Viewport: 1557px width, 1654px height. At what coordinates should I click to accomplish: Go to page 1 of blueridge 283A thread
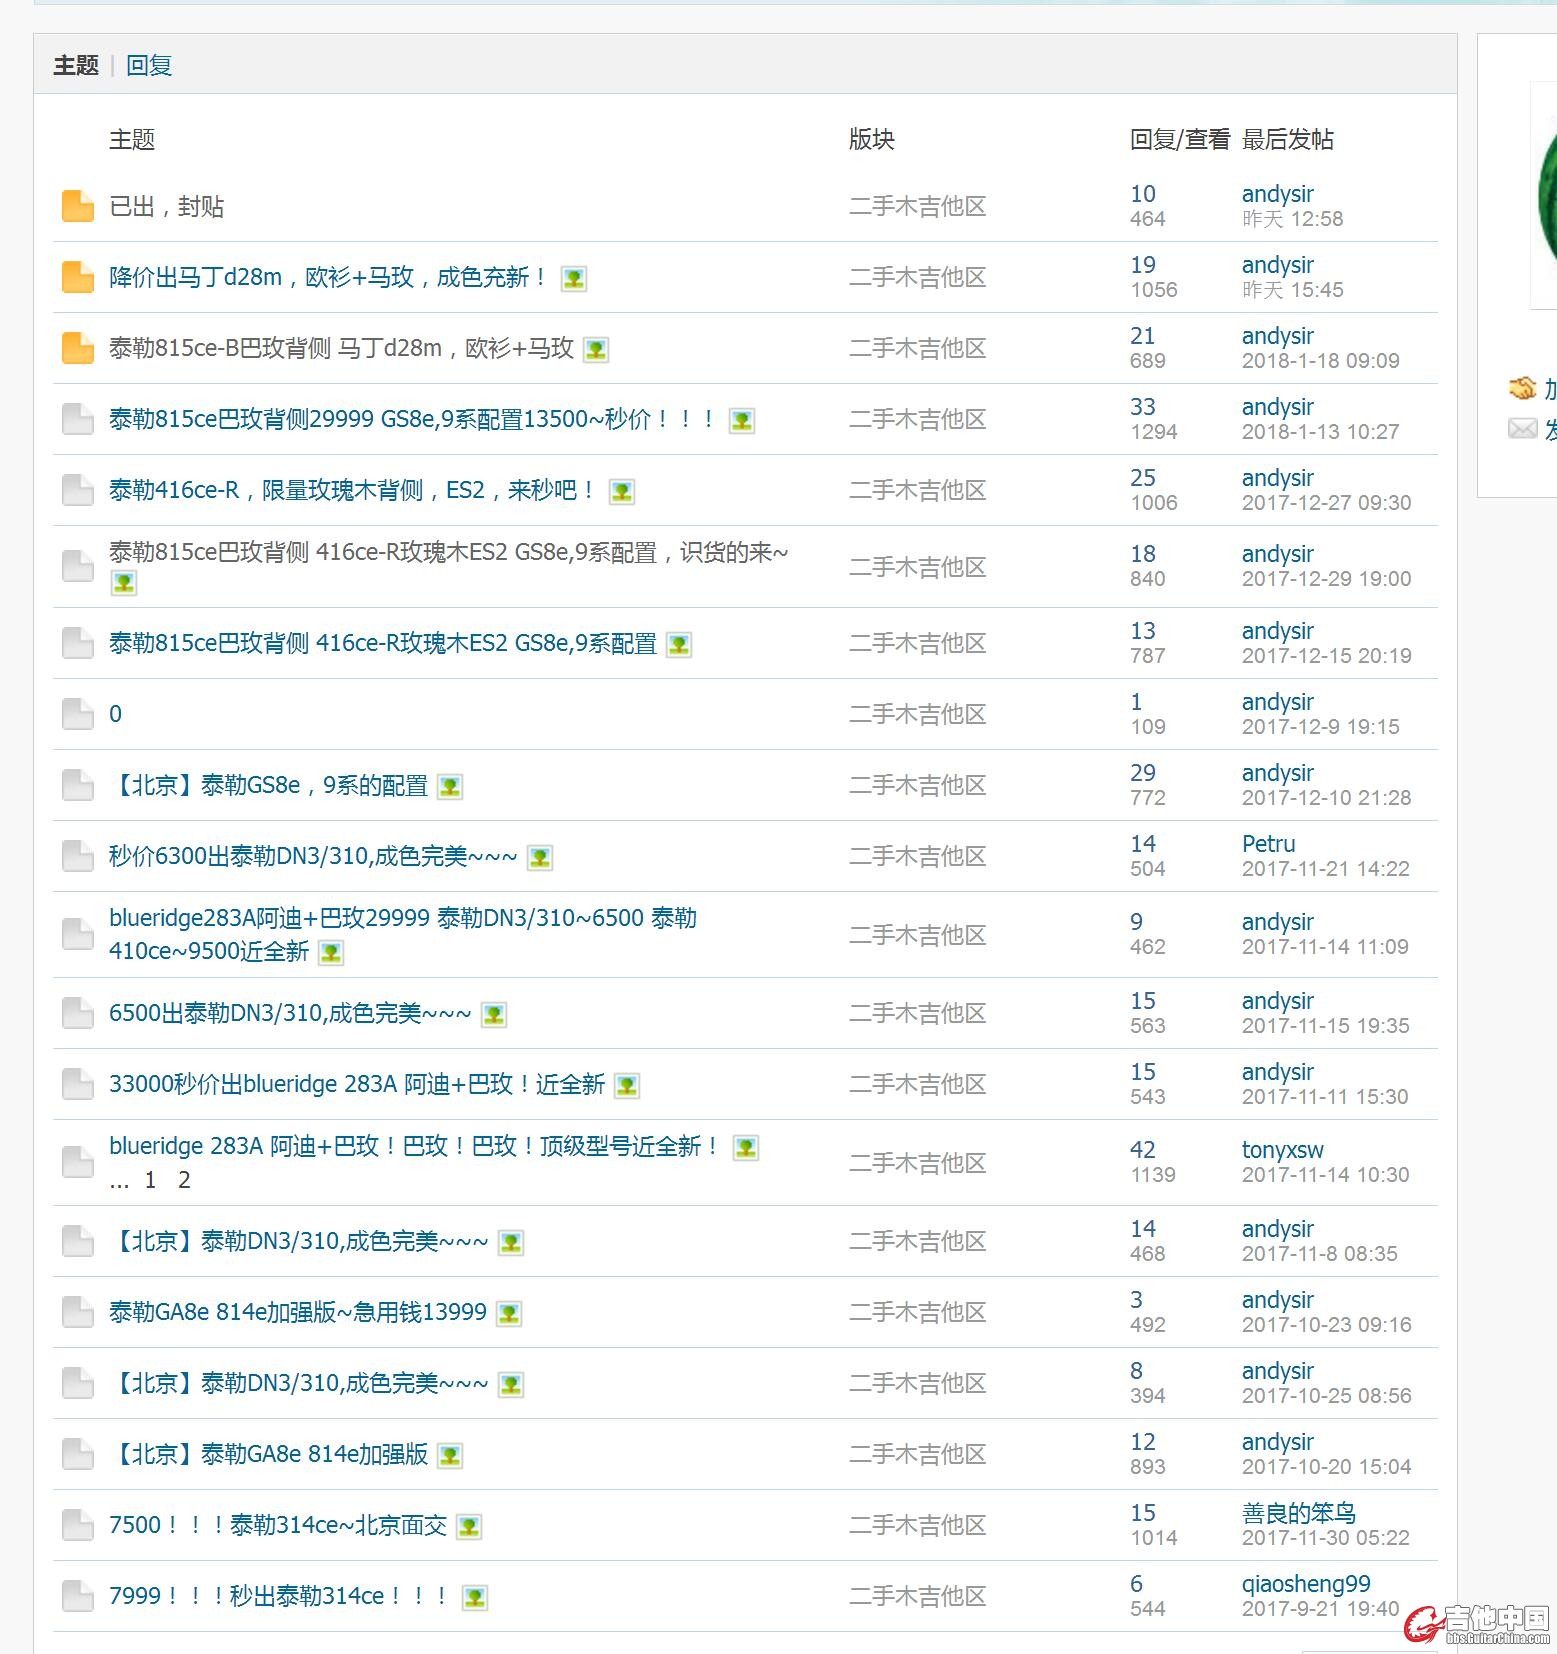[x=150, y=1180]
